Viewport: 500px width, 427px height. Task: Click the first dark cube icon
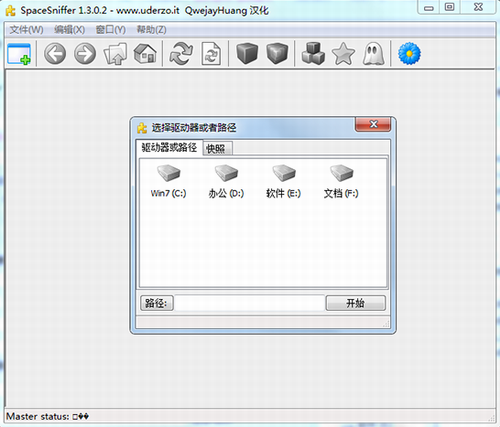coord(247,53)
